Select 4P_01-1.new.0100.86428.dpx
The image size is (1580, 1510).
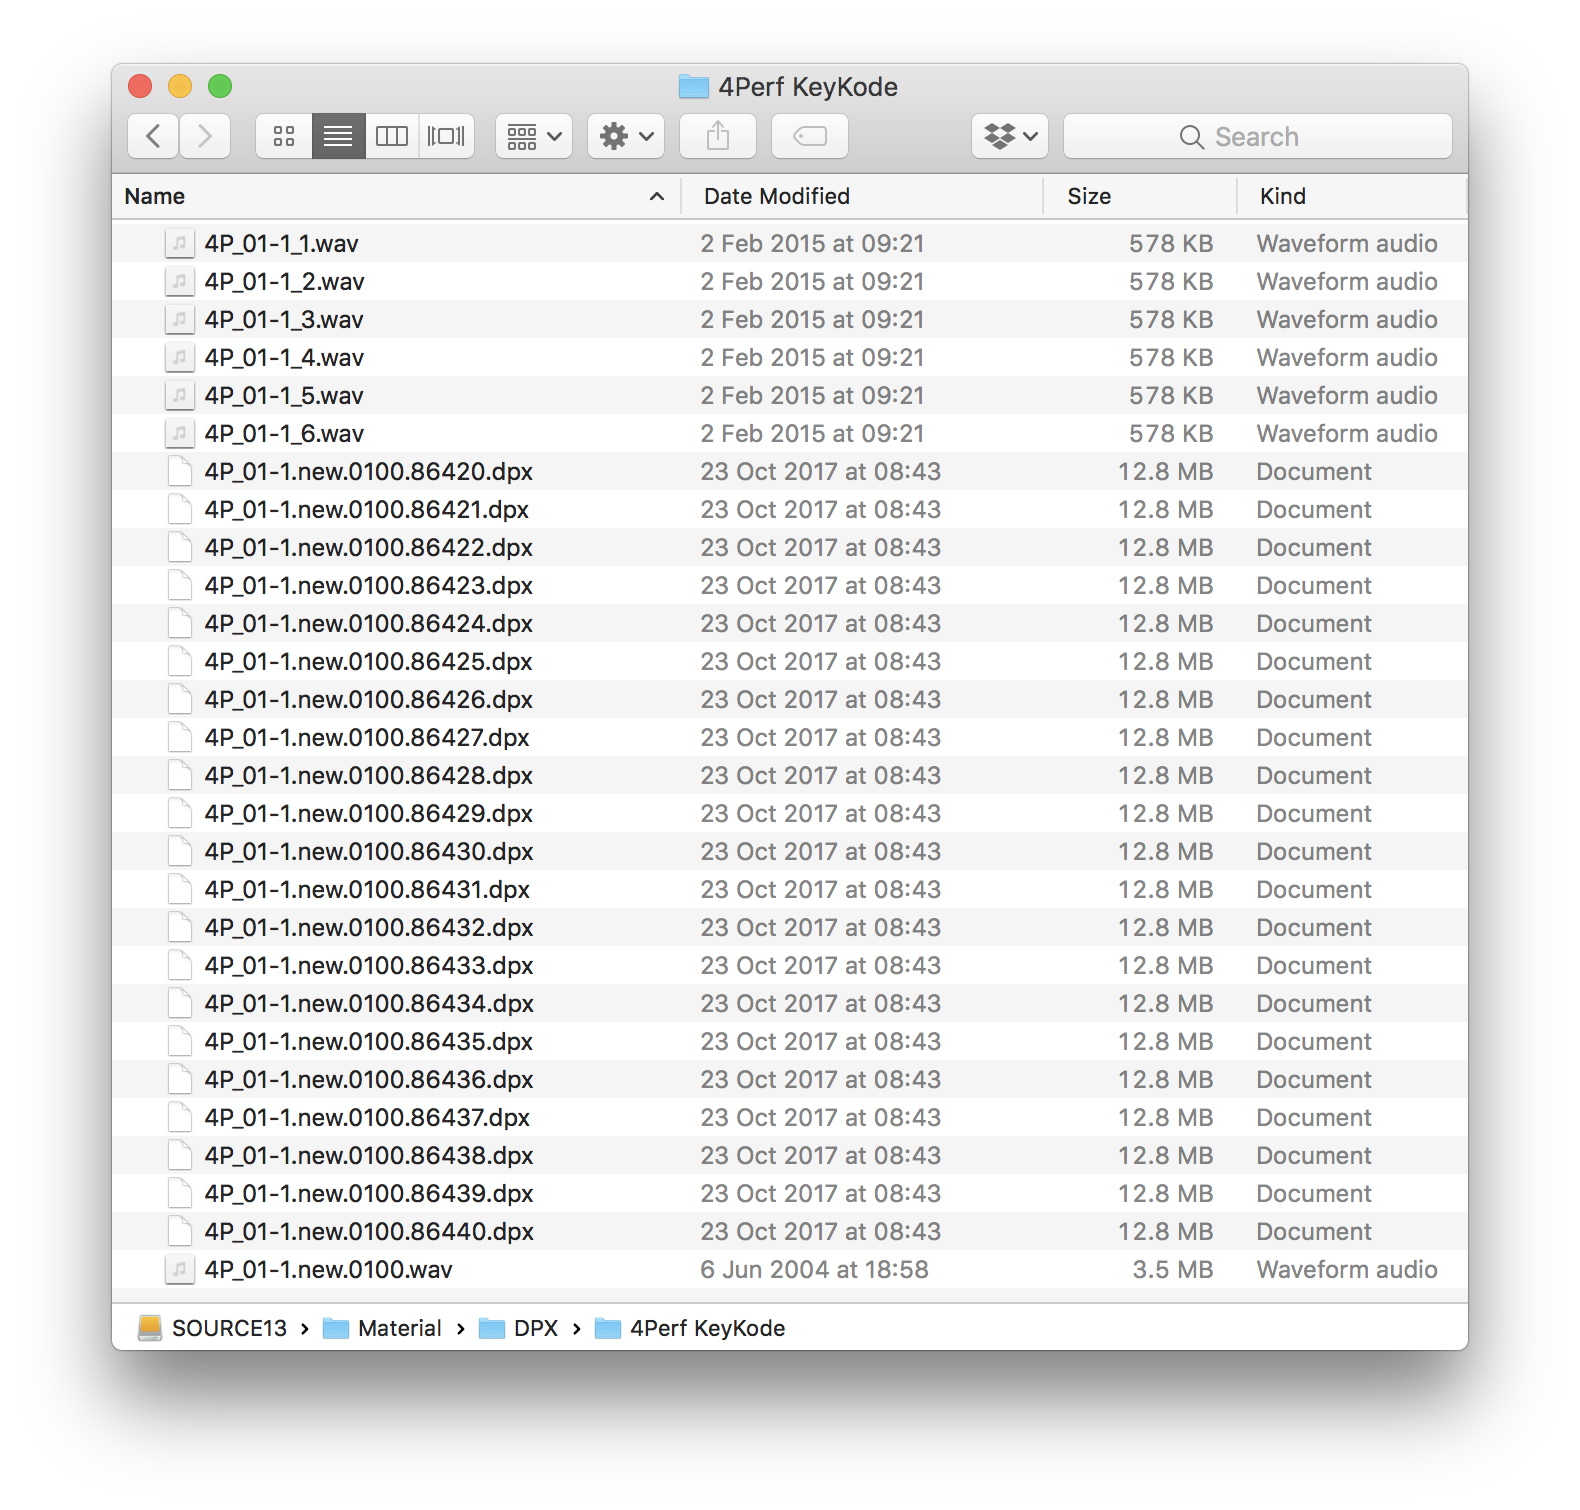790,775
